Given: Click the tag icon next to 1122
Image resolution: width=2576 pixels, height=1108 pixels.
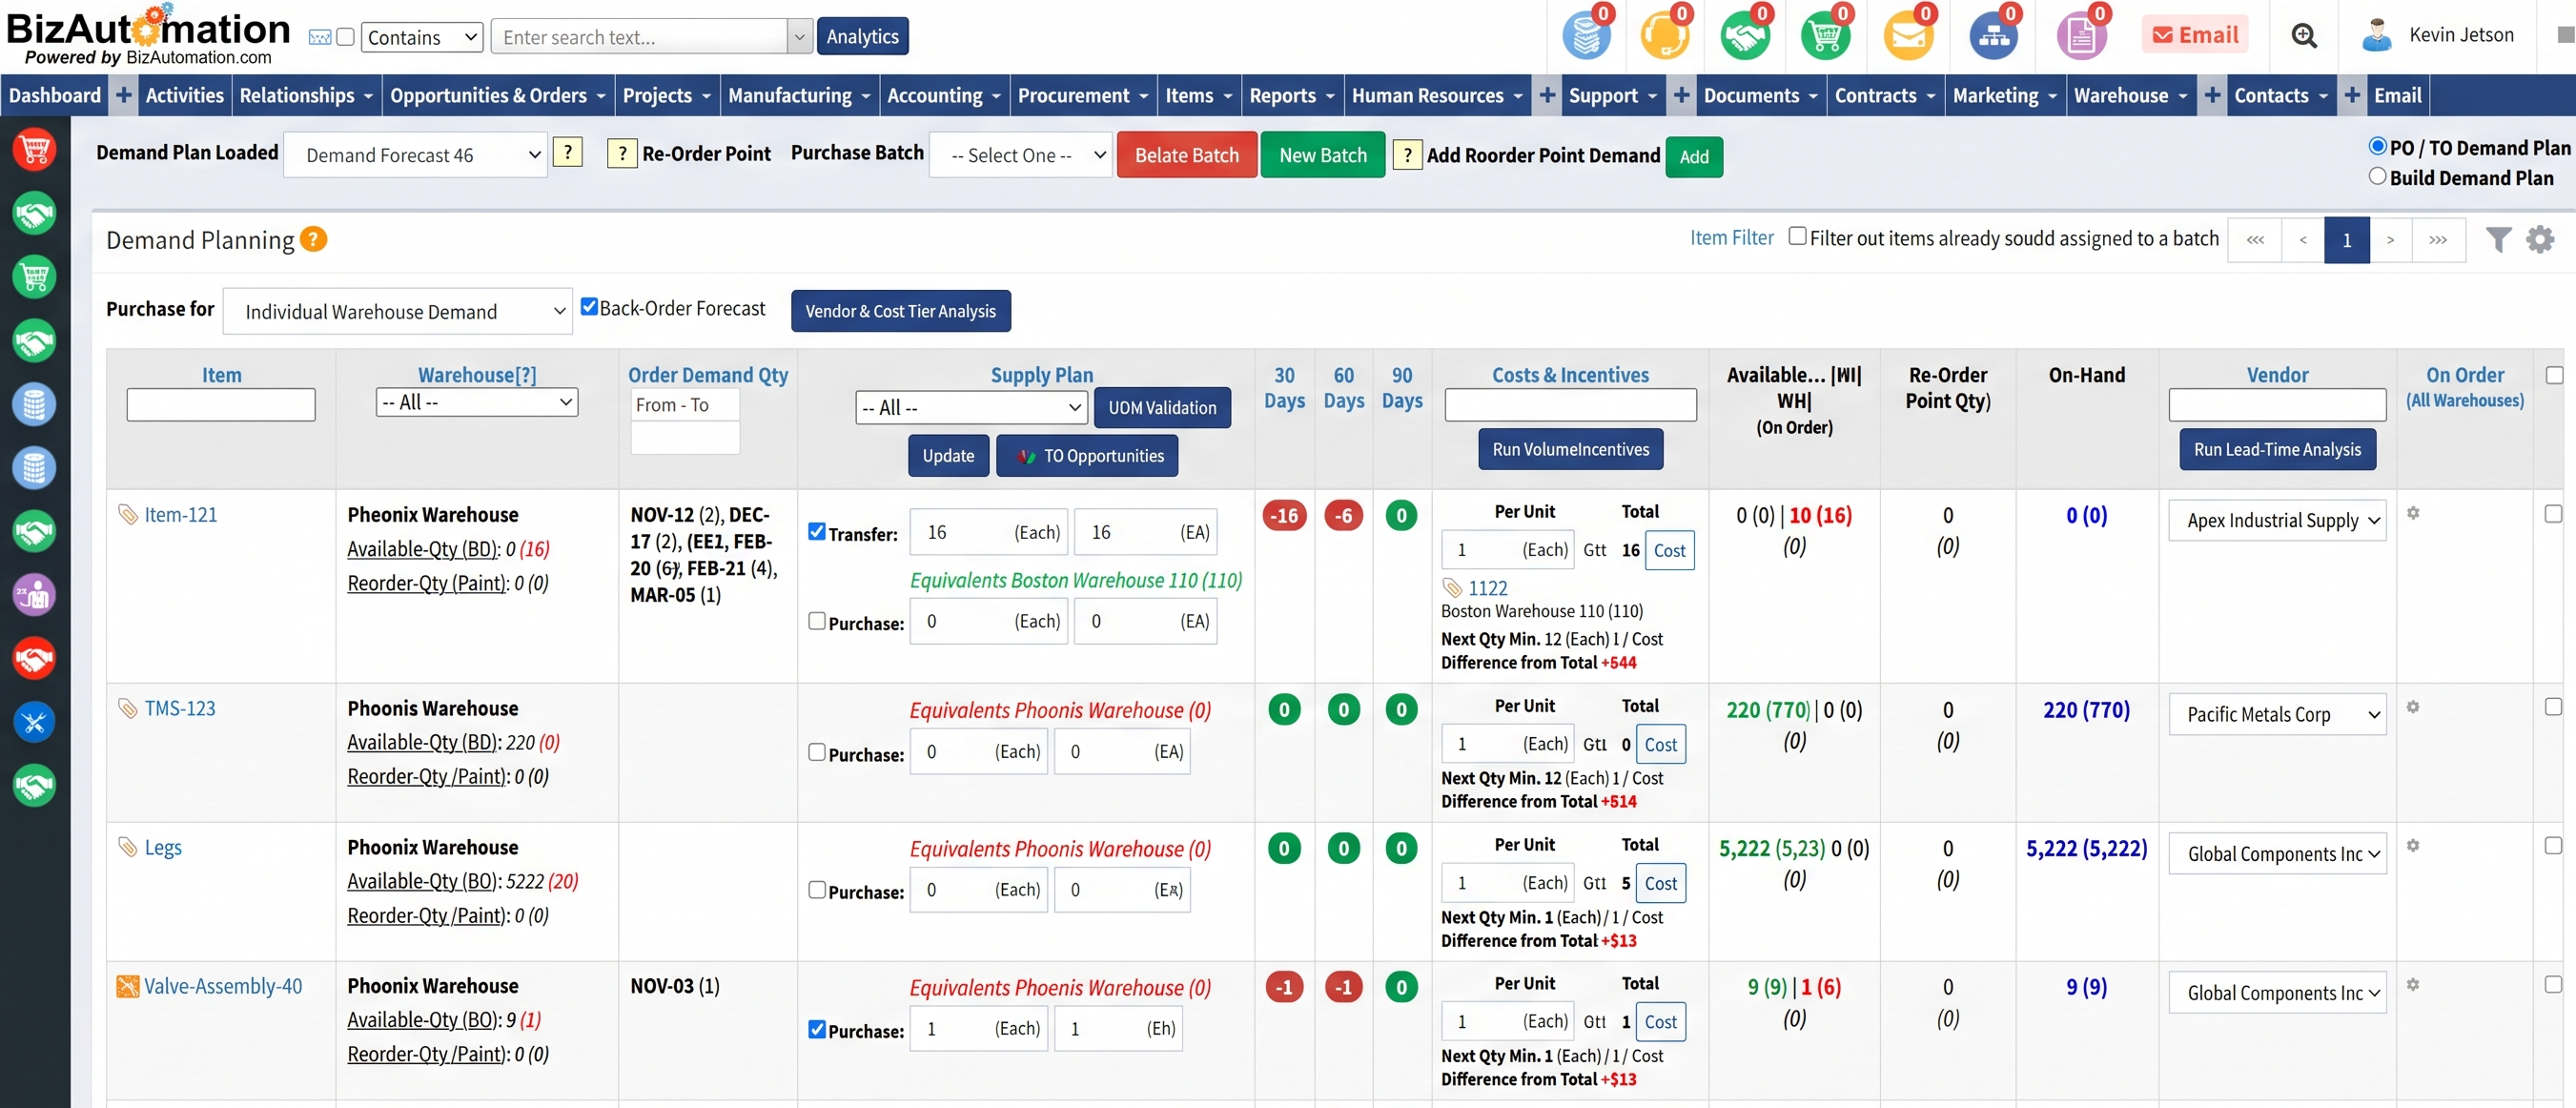Looking at the screenshot, I should coord(1452,588).
